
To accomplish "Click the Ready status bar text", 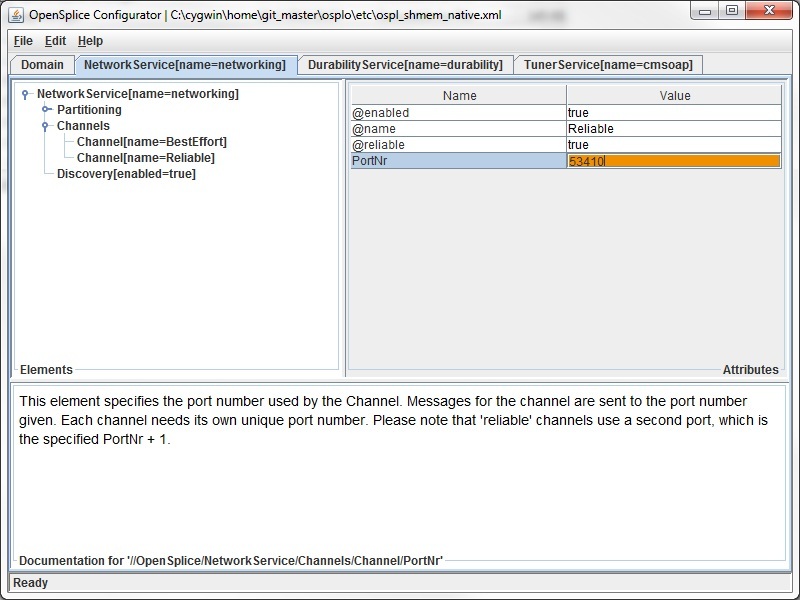I will click(x=31, y=583).
